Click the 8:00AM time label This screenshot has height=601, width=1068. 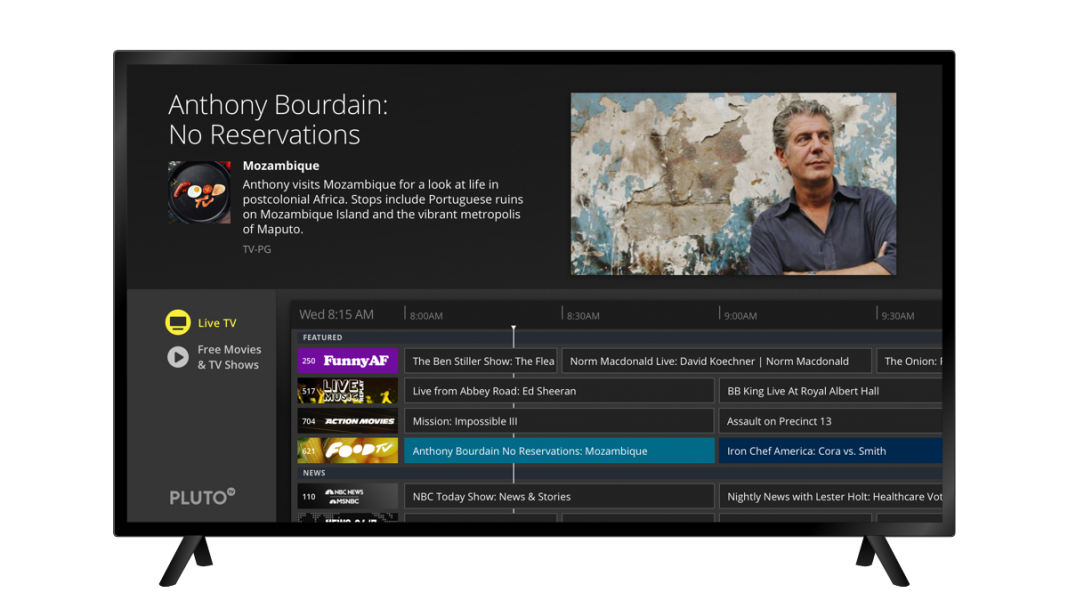pyautogui.click(x=426, y=316)
